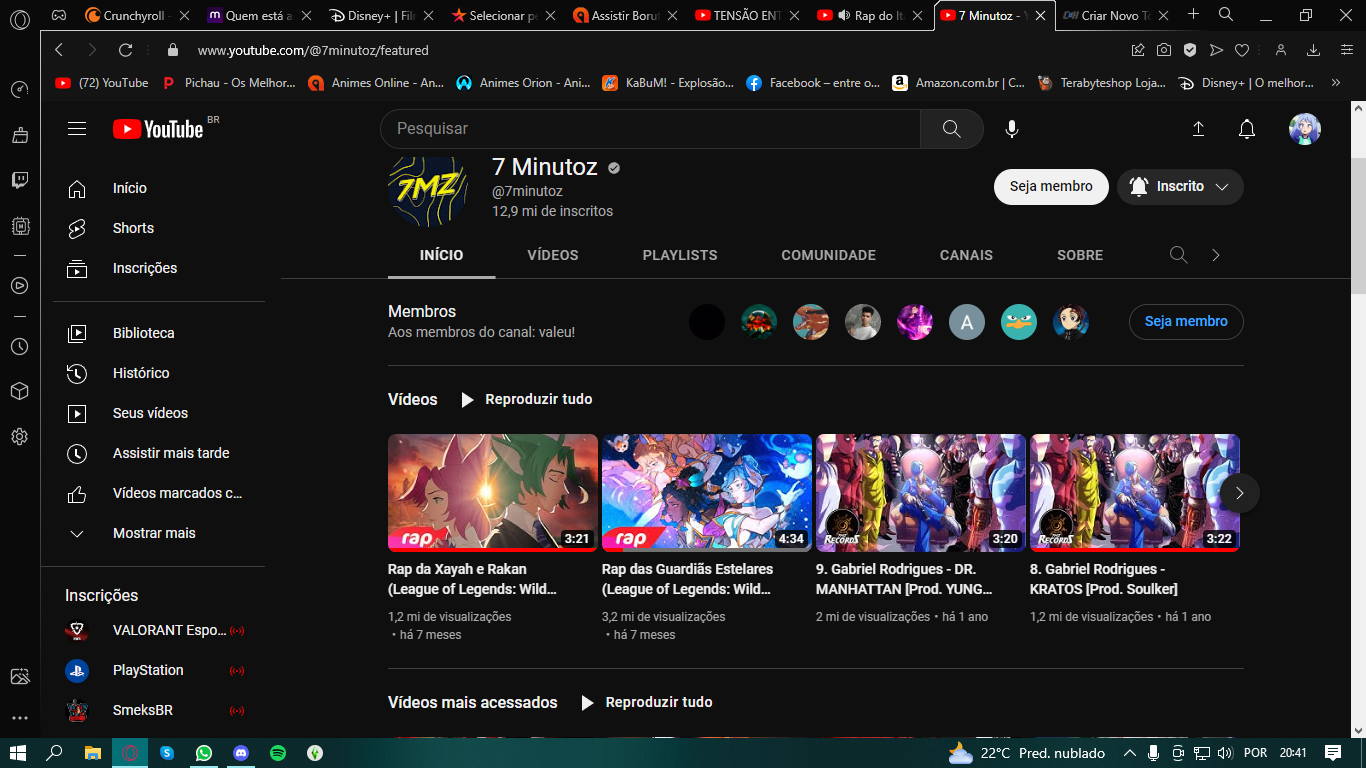1366x768 pixels.
Task: Open Opera GX menu logo
Action: pyautogui.click(x=19, y=17)
